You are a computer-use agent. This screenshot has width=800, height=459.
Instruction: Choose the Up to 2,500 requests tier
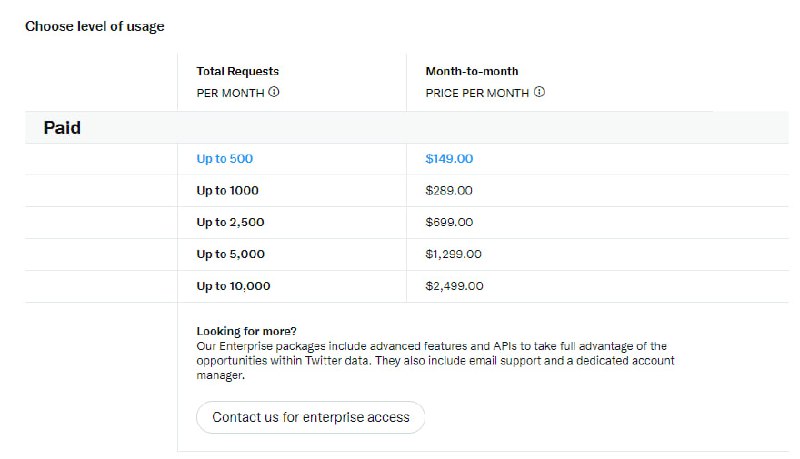[x=230, y=222]
